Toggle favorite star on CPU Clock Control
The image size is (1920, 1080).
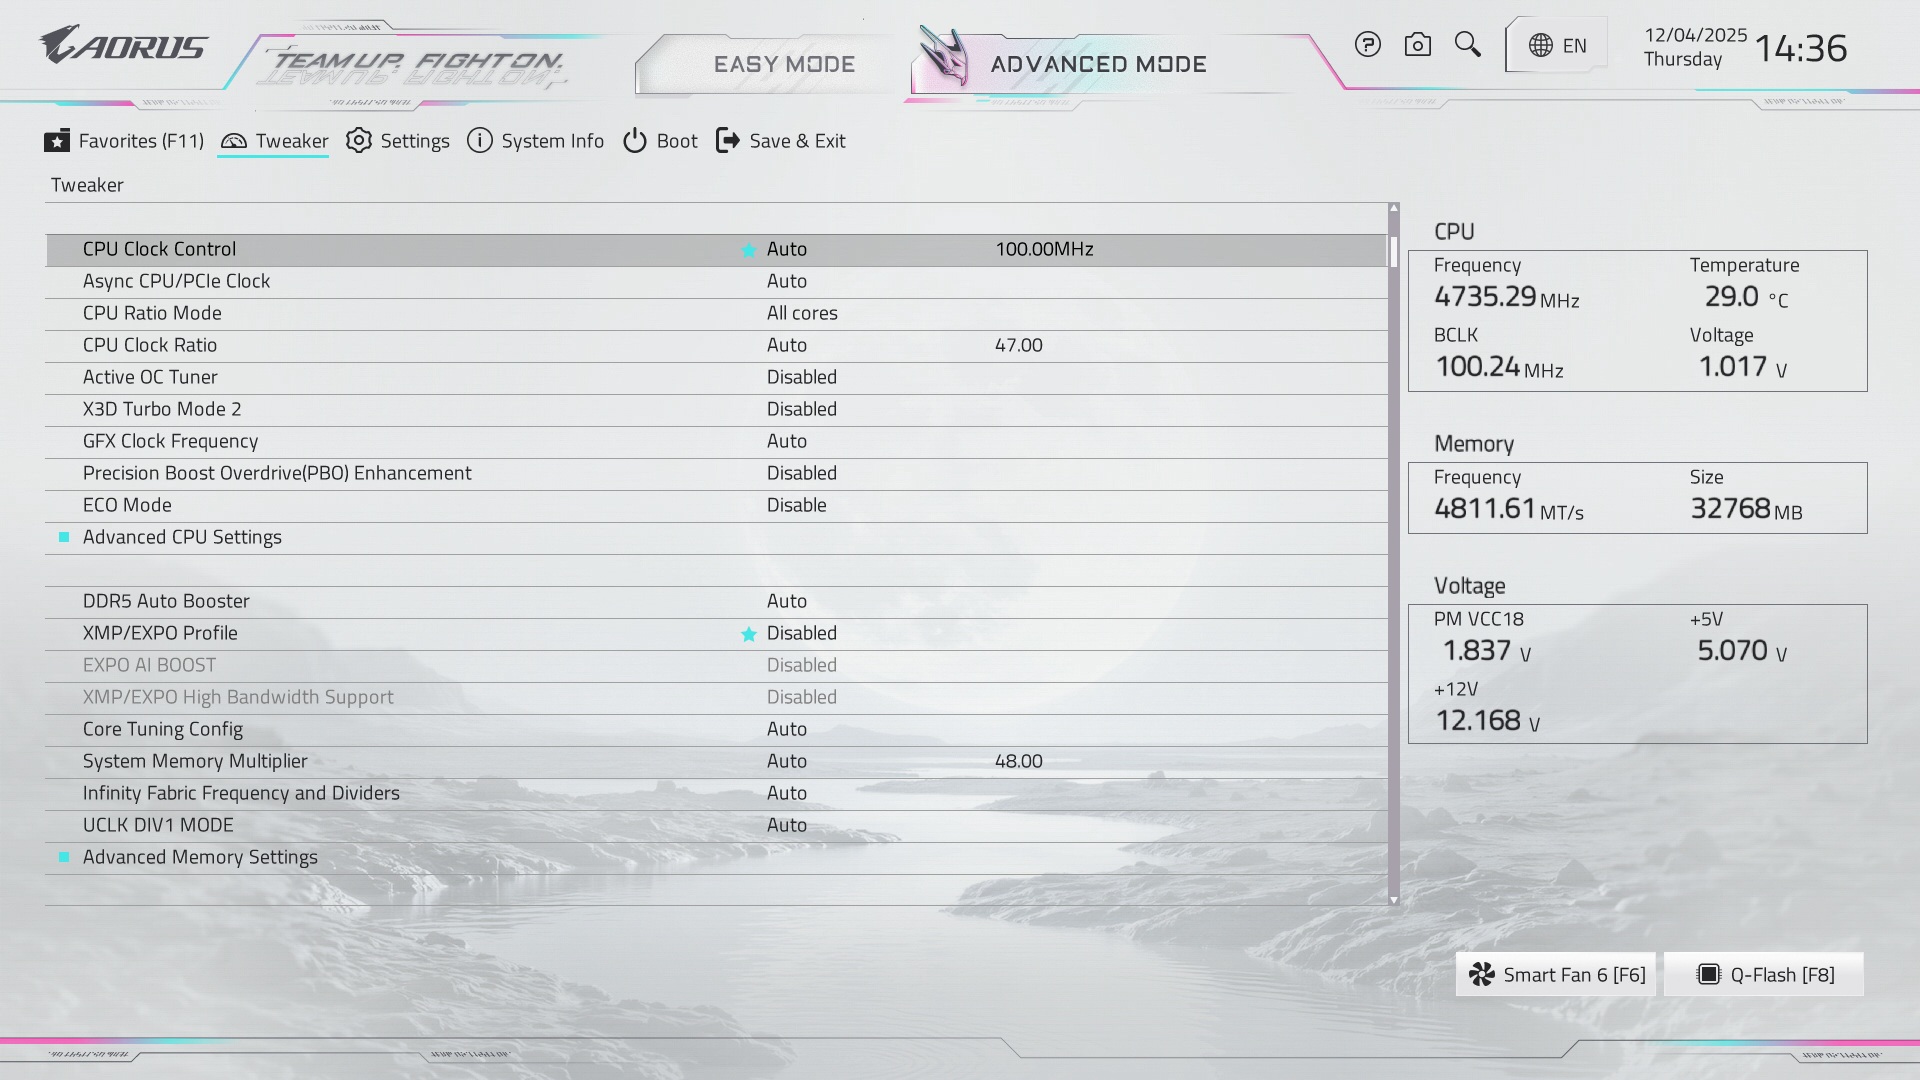pos(748,250)
